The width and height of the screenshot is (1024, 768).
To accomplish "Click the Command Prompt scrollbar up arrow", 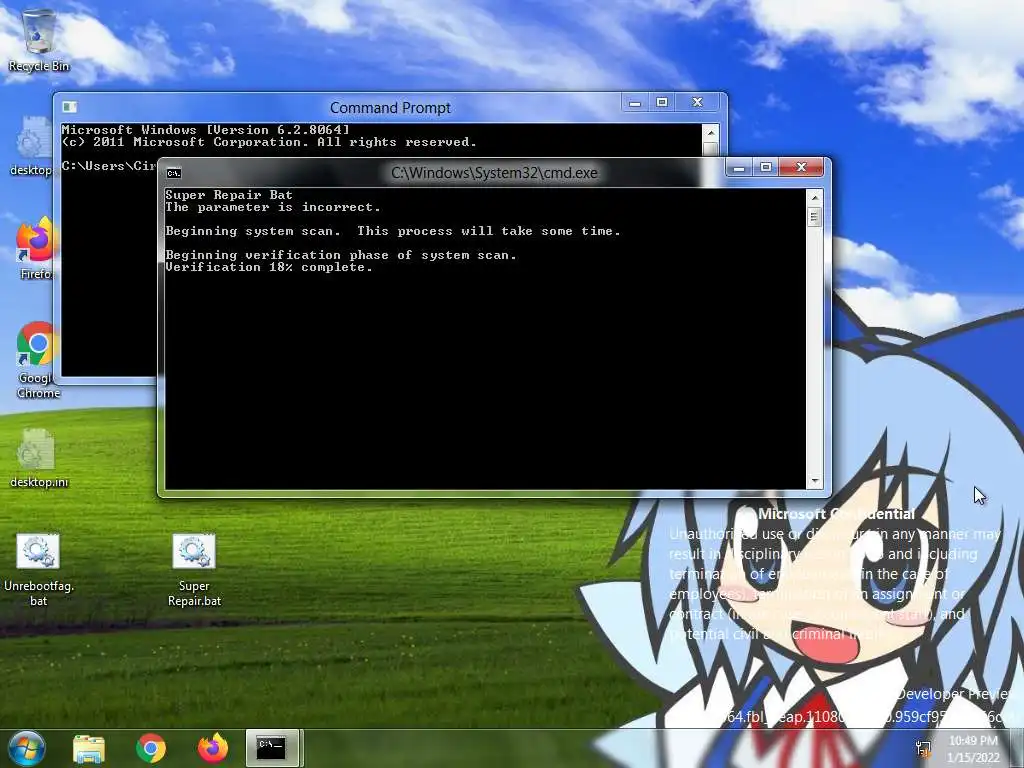I will pos(711,133).
